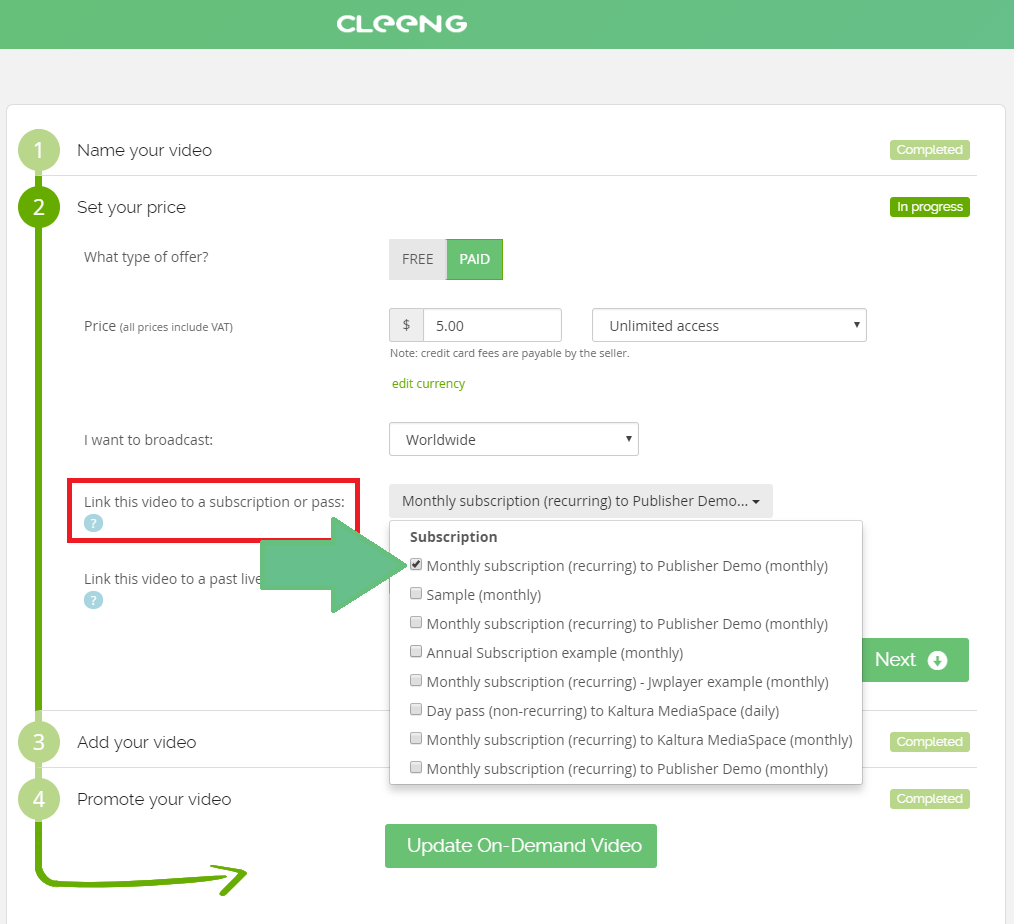Open help icon under 'subscription or pass' label
The height and width of the screenshot is (924, 1014).
(x=93, y=523)
